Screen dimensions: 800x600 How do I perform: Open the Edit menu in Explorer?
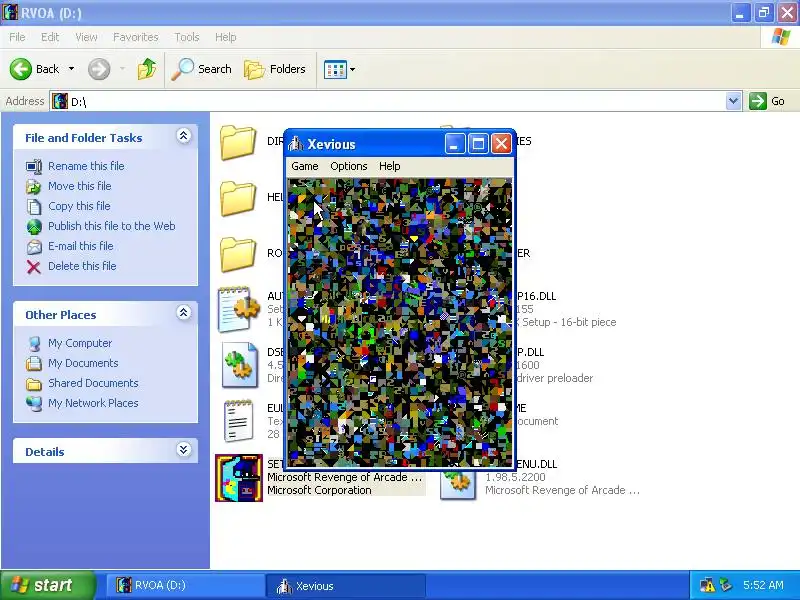point(50,37)
